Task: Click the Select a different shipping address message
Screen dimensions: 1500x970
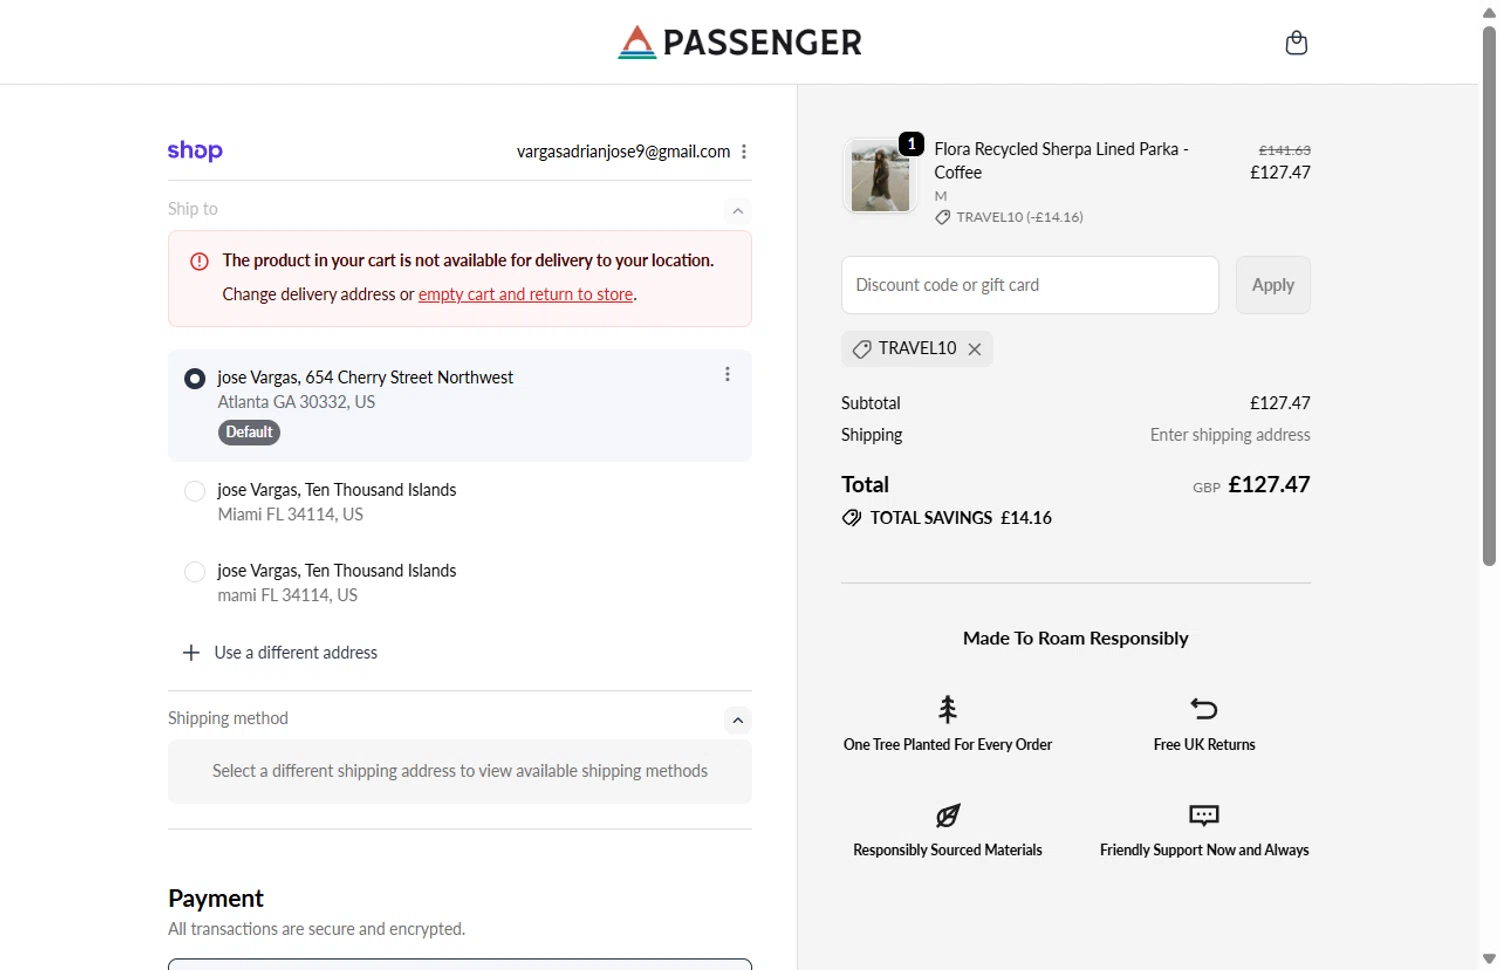Action: pyautogui.click(x=460, y=771)
